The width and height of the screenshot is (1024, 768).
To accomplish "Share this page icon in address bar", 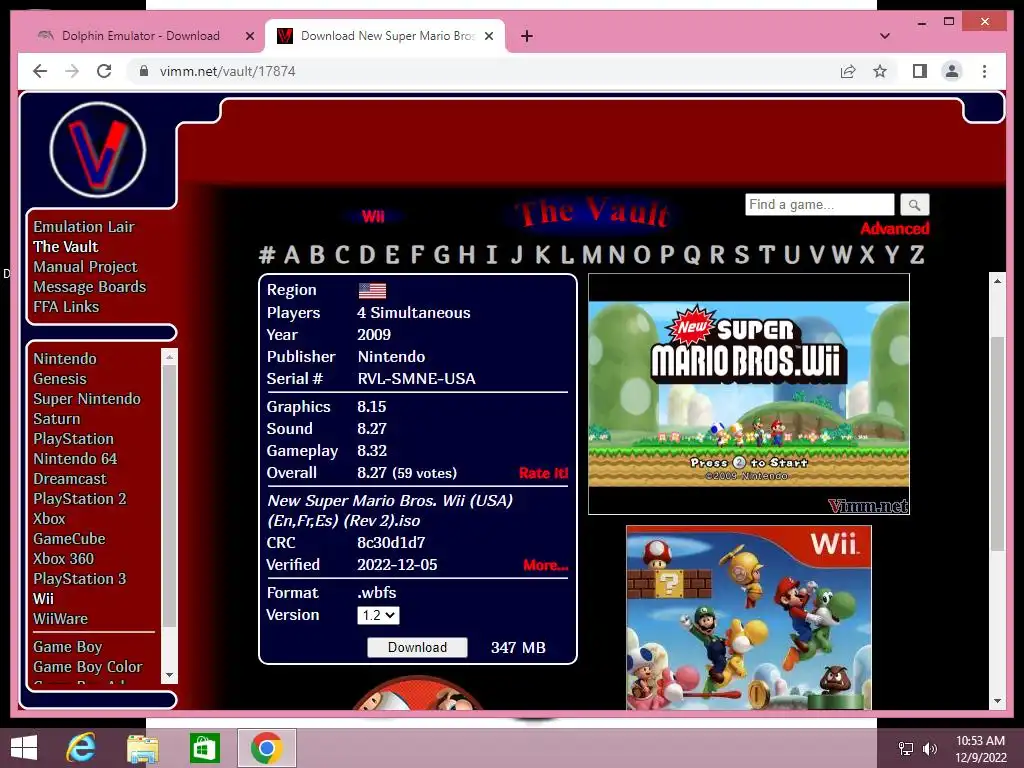I will point(848,71).
